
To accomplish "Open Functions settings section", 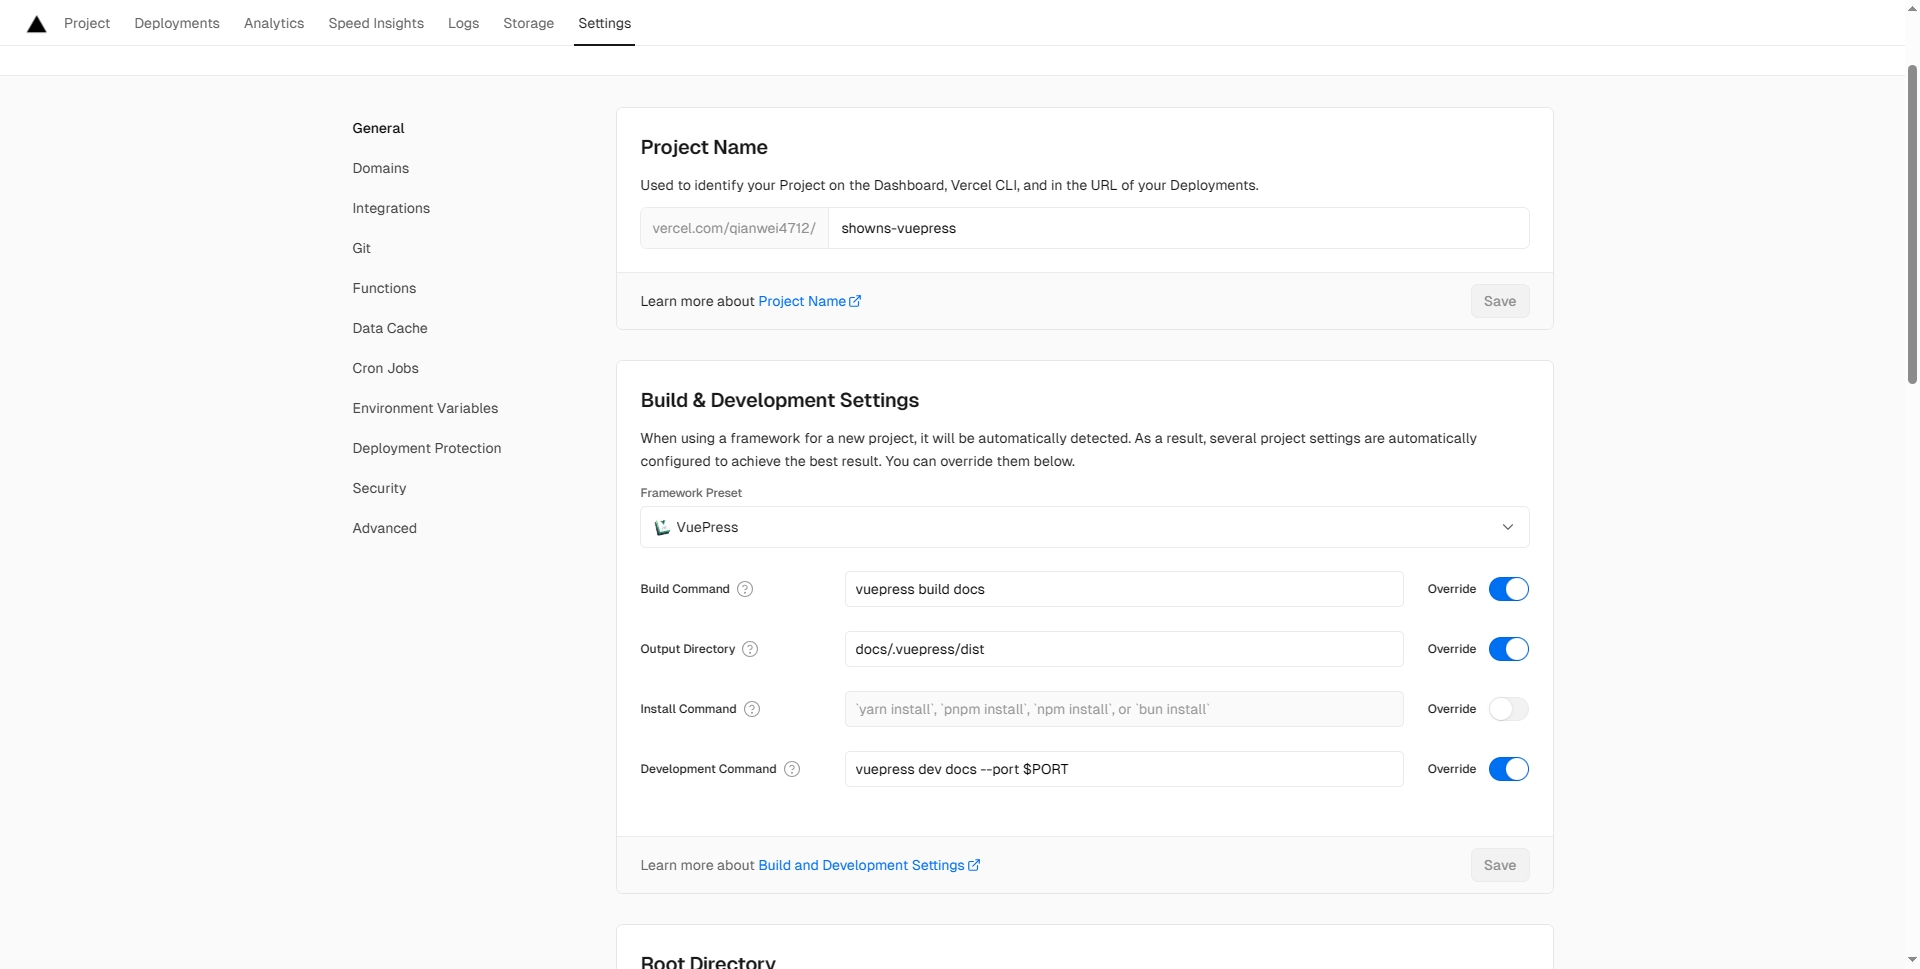I will point(384,288).
